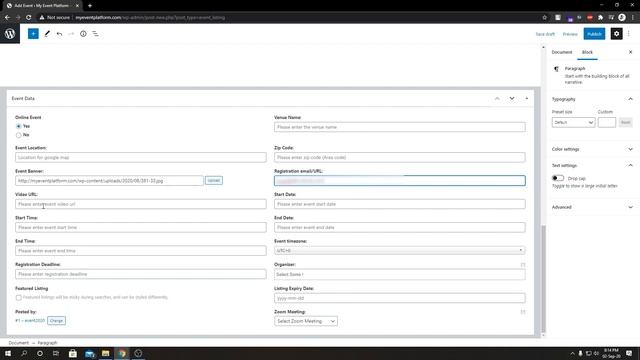Viewport: 640px width, 360px height.
Task: Select the pencil edit tool
Action: pos(47,34)
